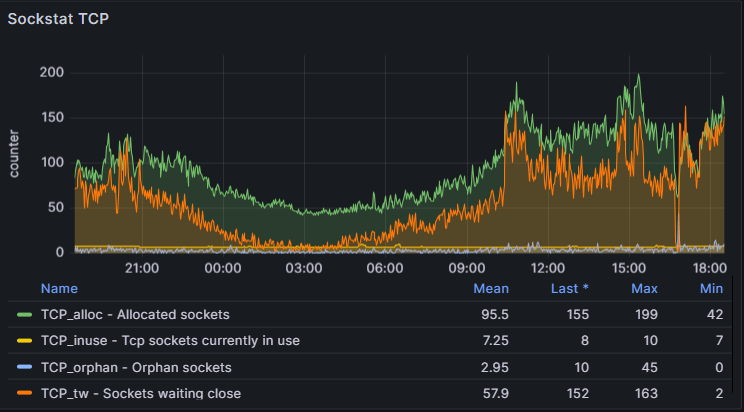Sort the legend by the Min column
This screenshot has width=744, height=412.
711,288
